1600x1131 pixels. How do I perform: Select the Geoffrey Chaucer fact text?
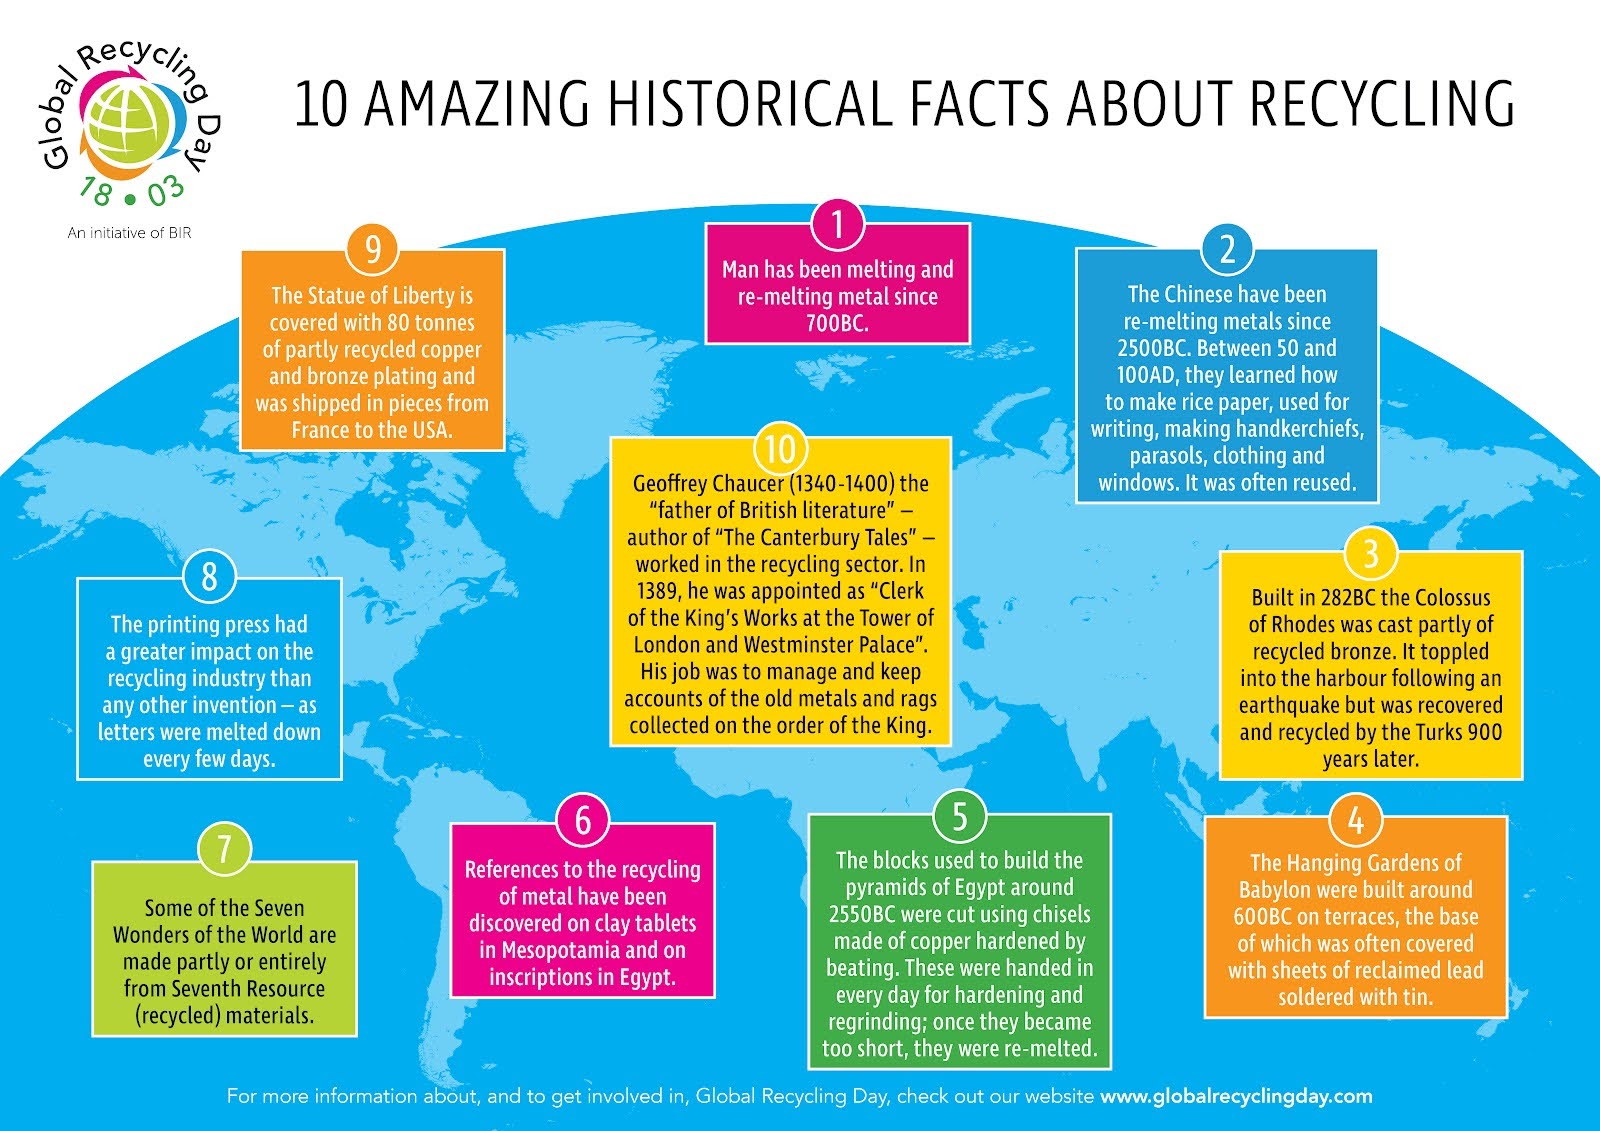tap(780, 604)
